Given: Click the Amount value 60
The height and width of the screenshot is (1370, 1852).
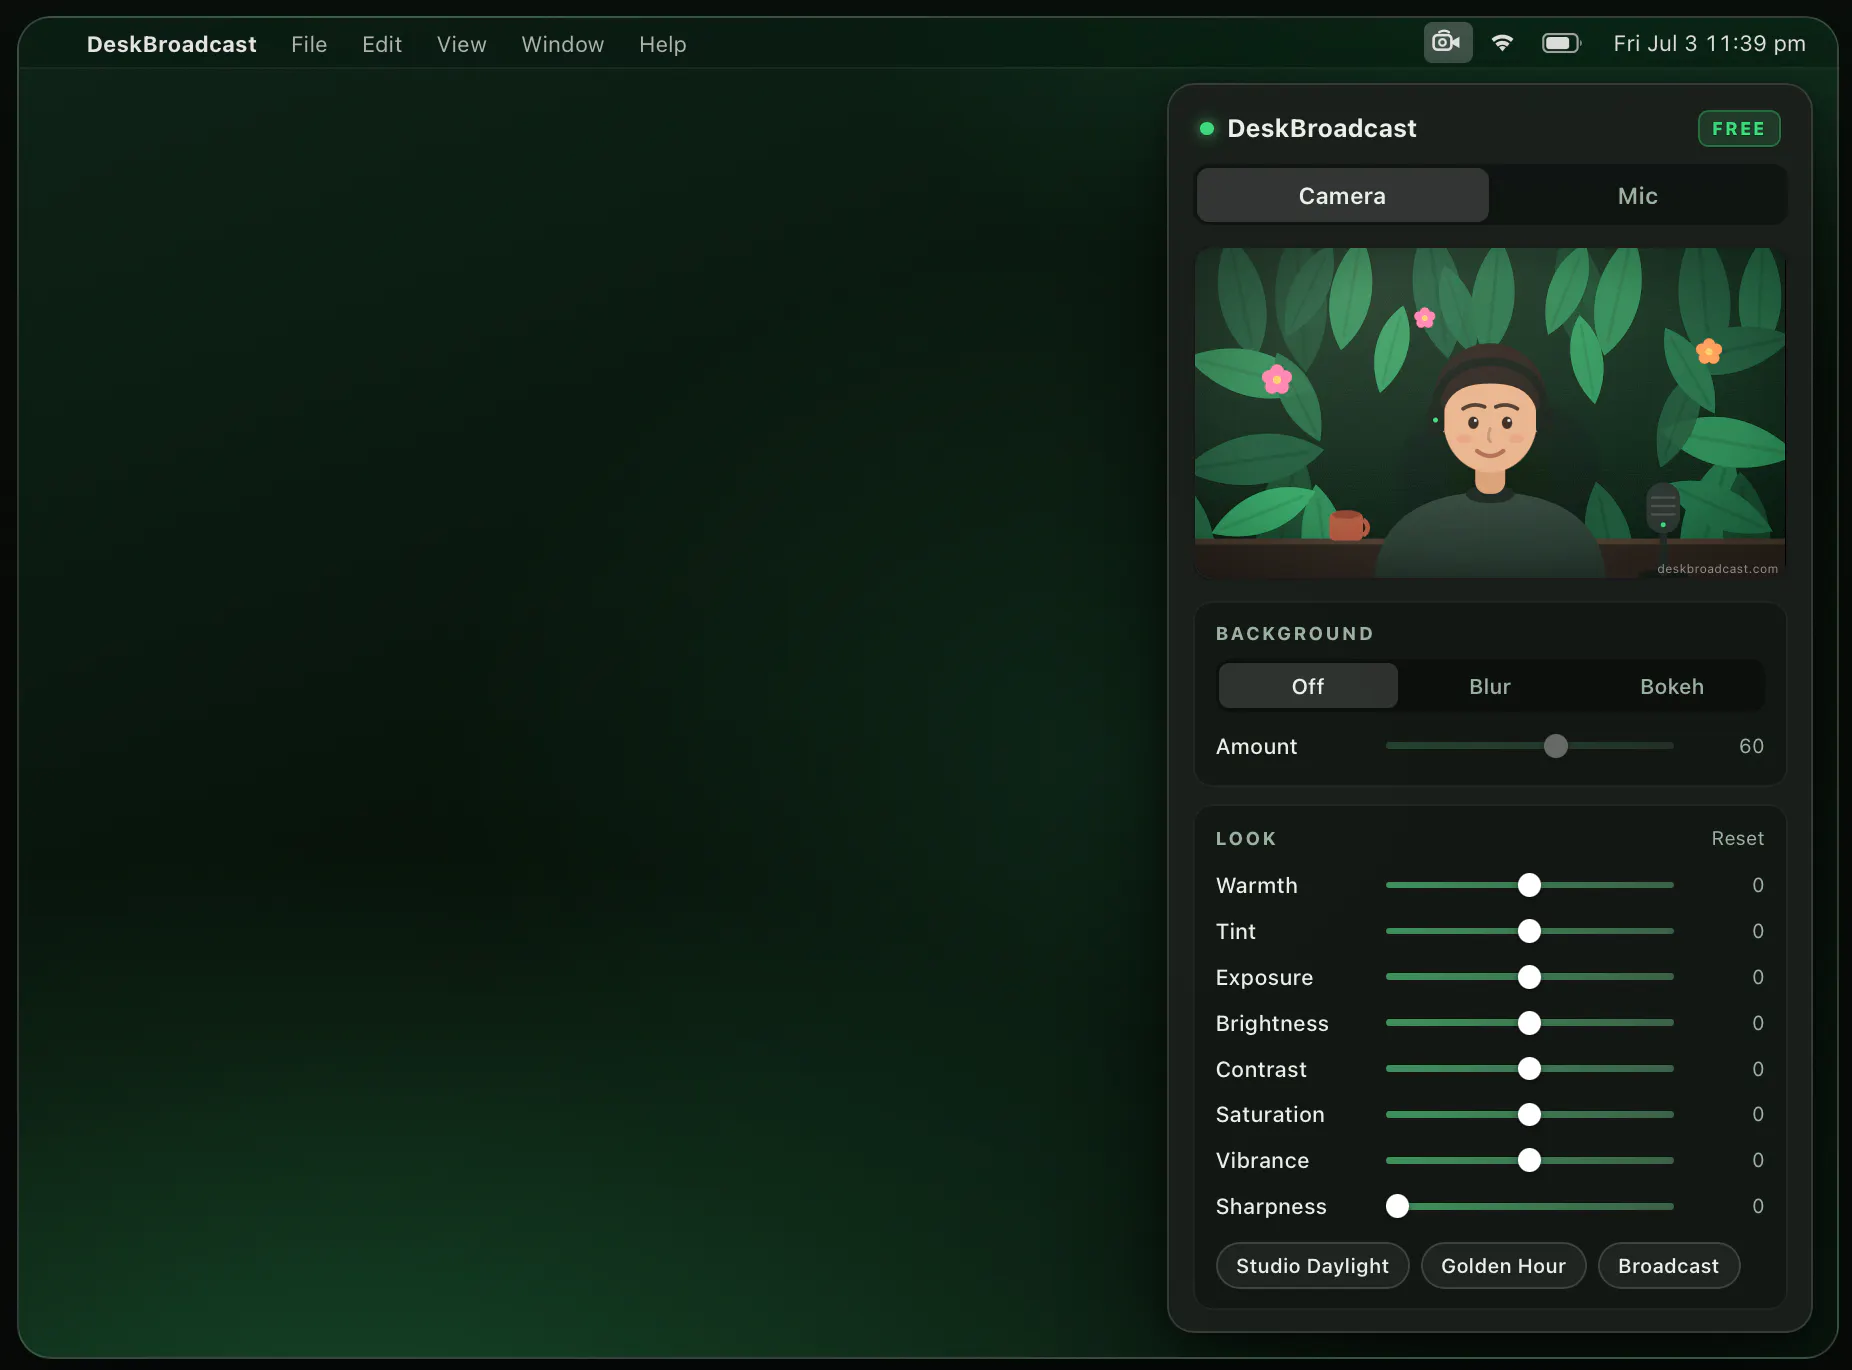Looking at the screenshot, I should (1751, 746).
